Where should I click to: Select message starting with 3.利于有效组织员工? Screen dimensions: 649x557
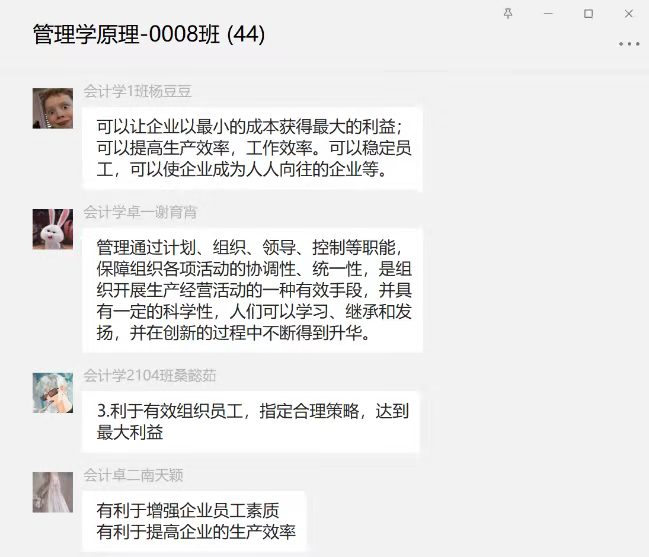(x=251, y=422)
